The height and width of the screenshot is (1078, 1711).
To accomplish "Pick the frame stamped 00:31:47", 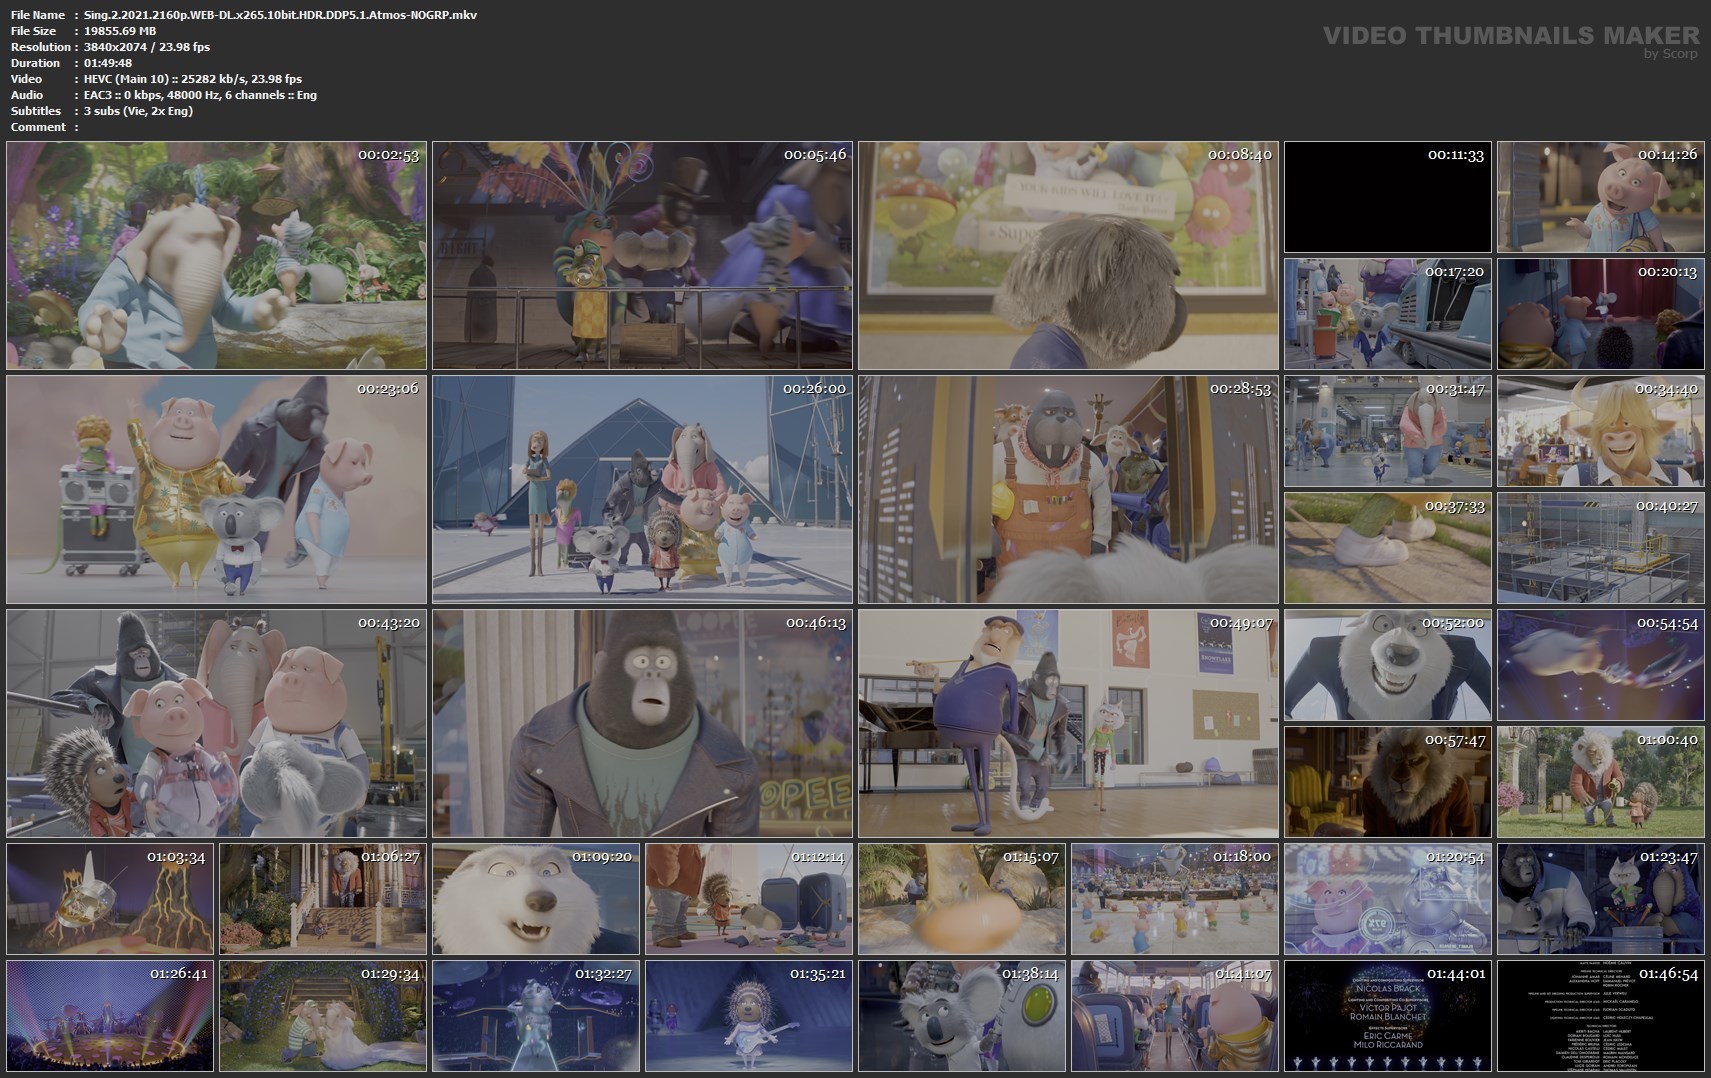I will point(1388,431).
